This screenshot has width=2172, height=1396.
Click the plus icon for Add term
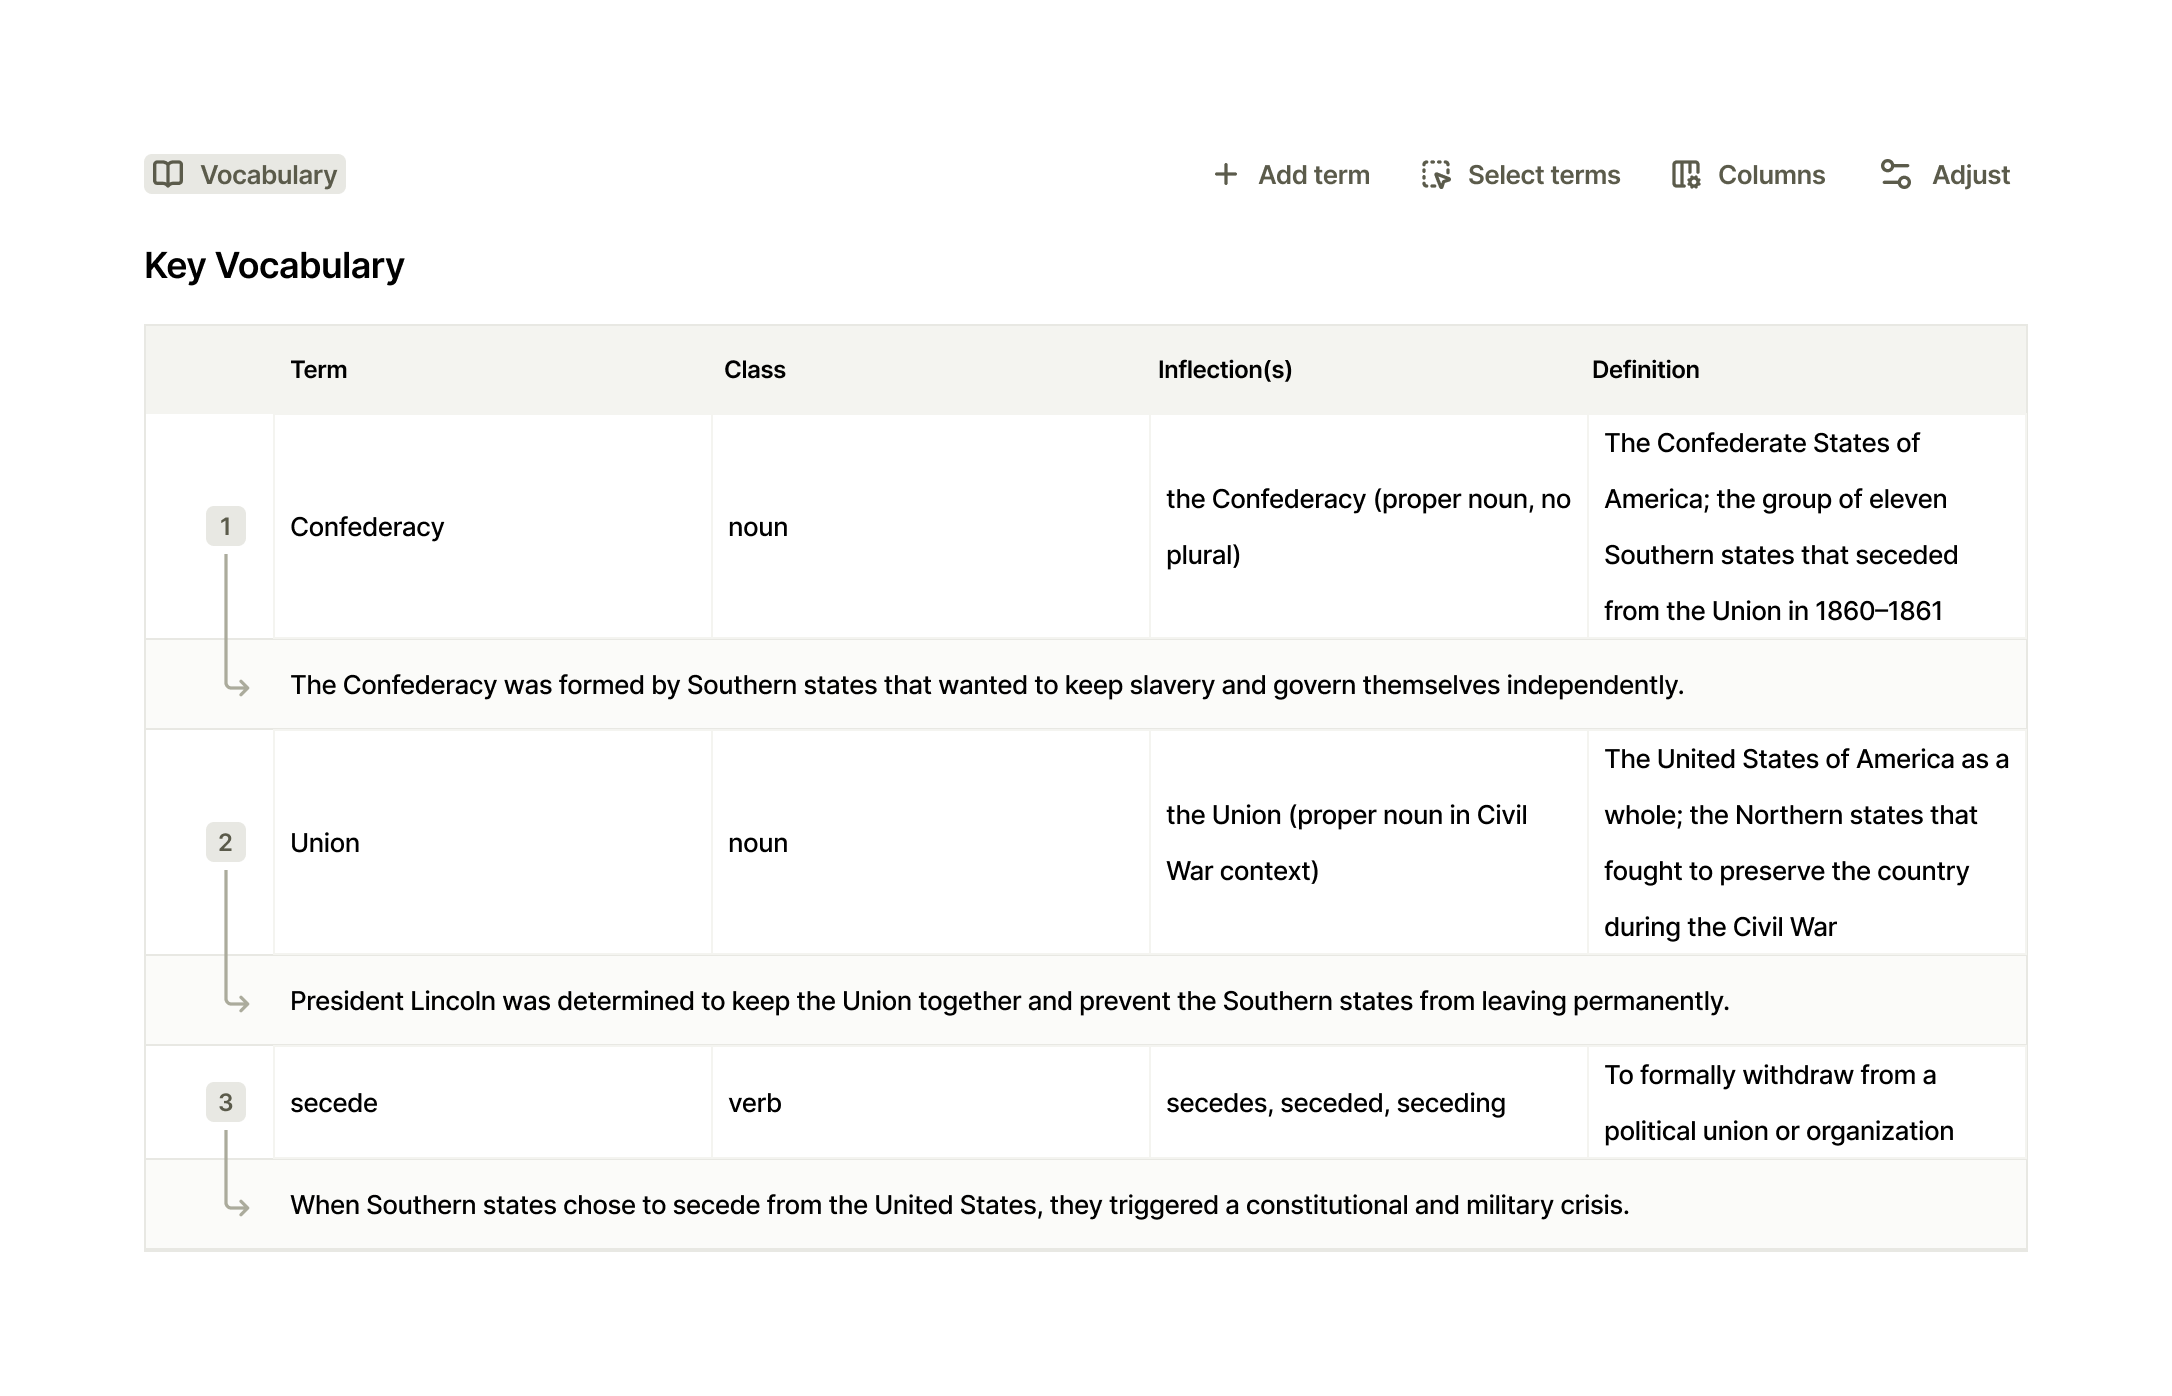(x=1225, y=174)
